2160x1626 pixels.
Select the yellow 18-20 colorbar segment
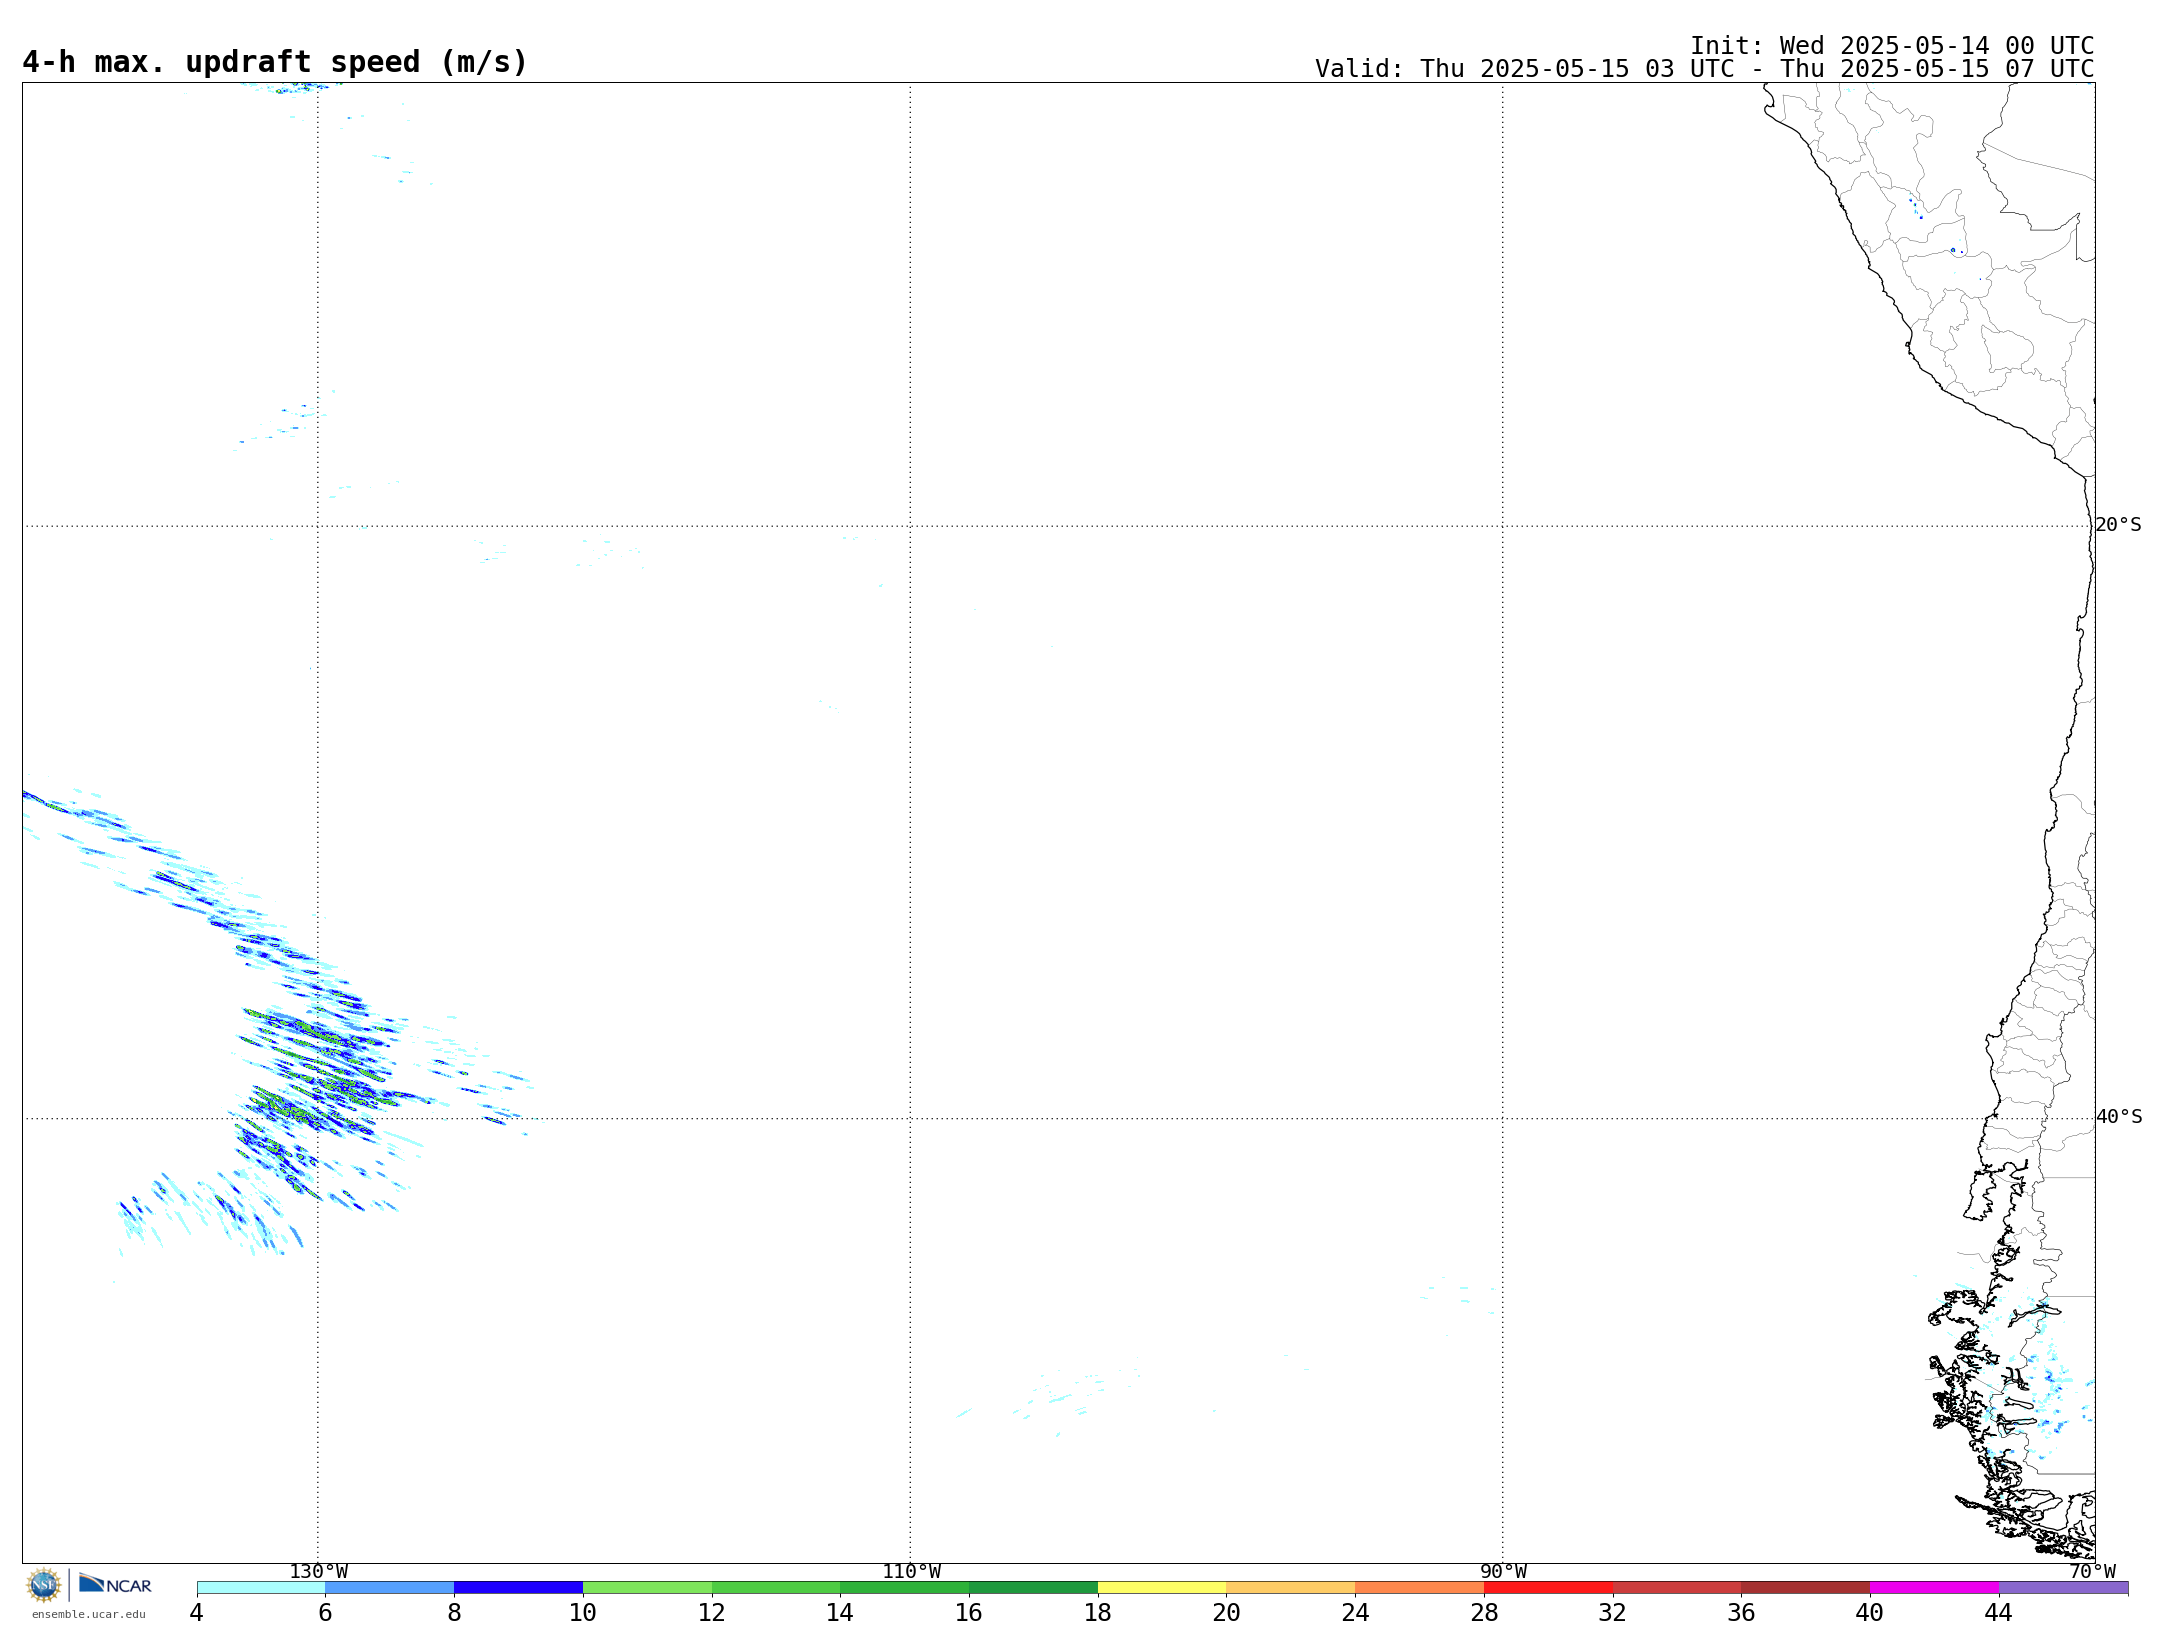click(1162, 1588)
